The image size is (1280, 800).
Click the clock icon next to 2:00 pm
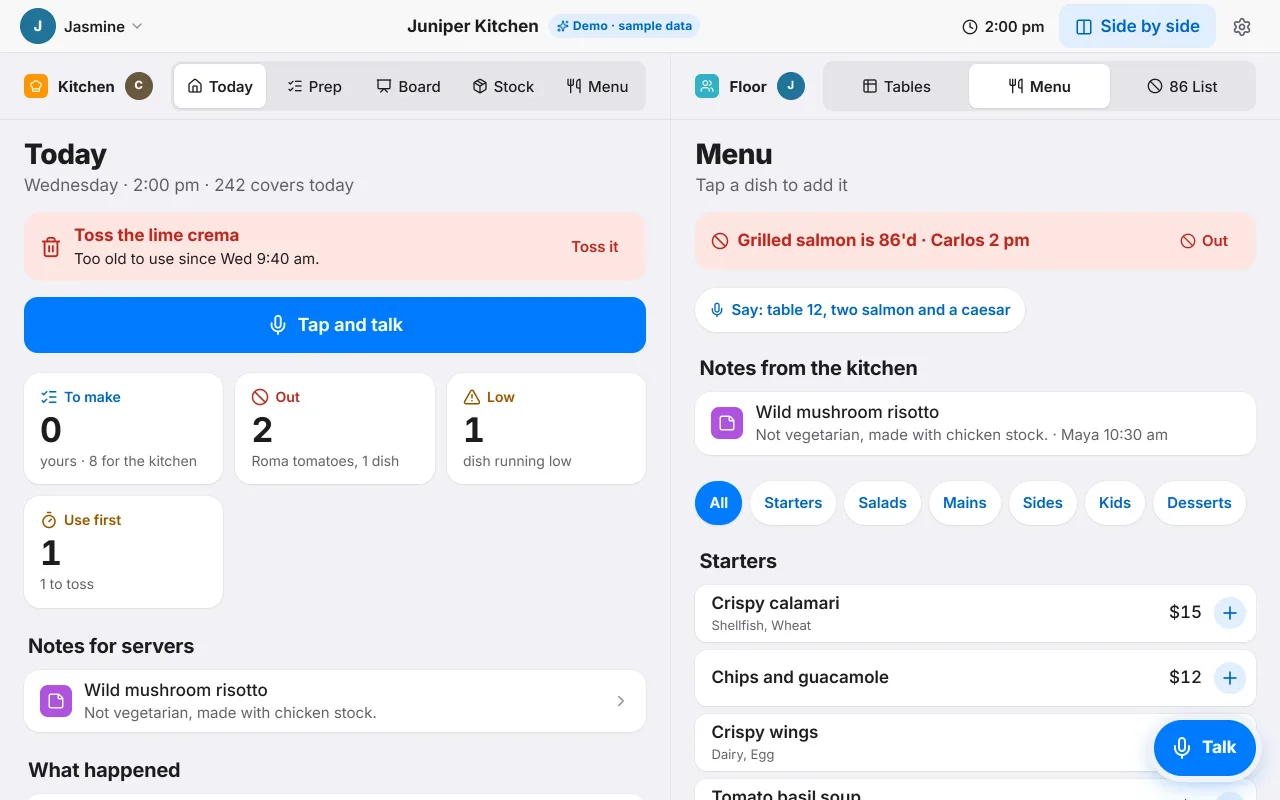[970, 27]
